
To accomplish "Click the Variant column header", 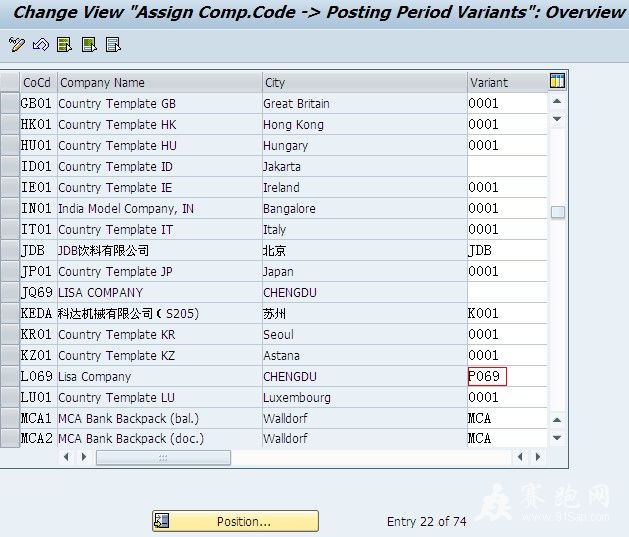I will (507, 82).
